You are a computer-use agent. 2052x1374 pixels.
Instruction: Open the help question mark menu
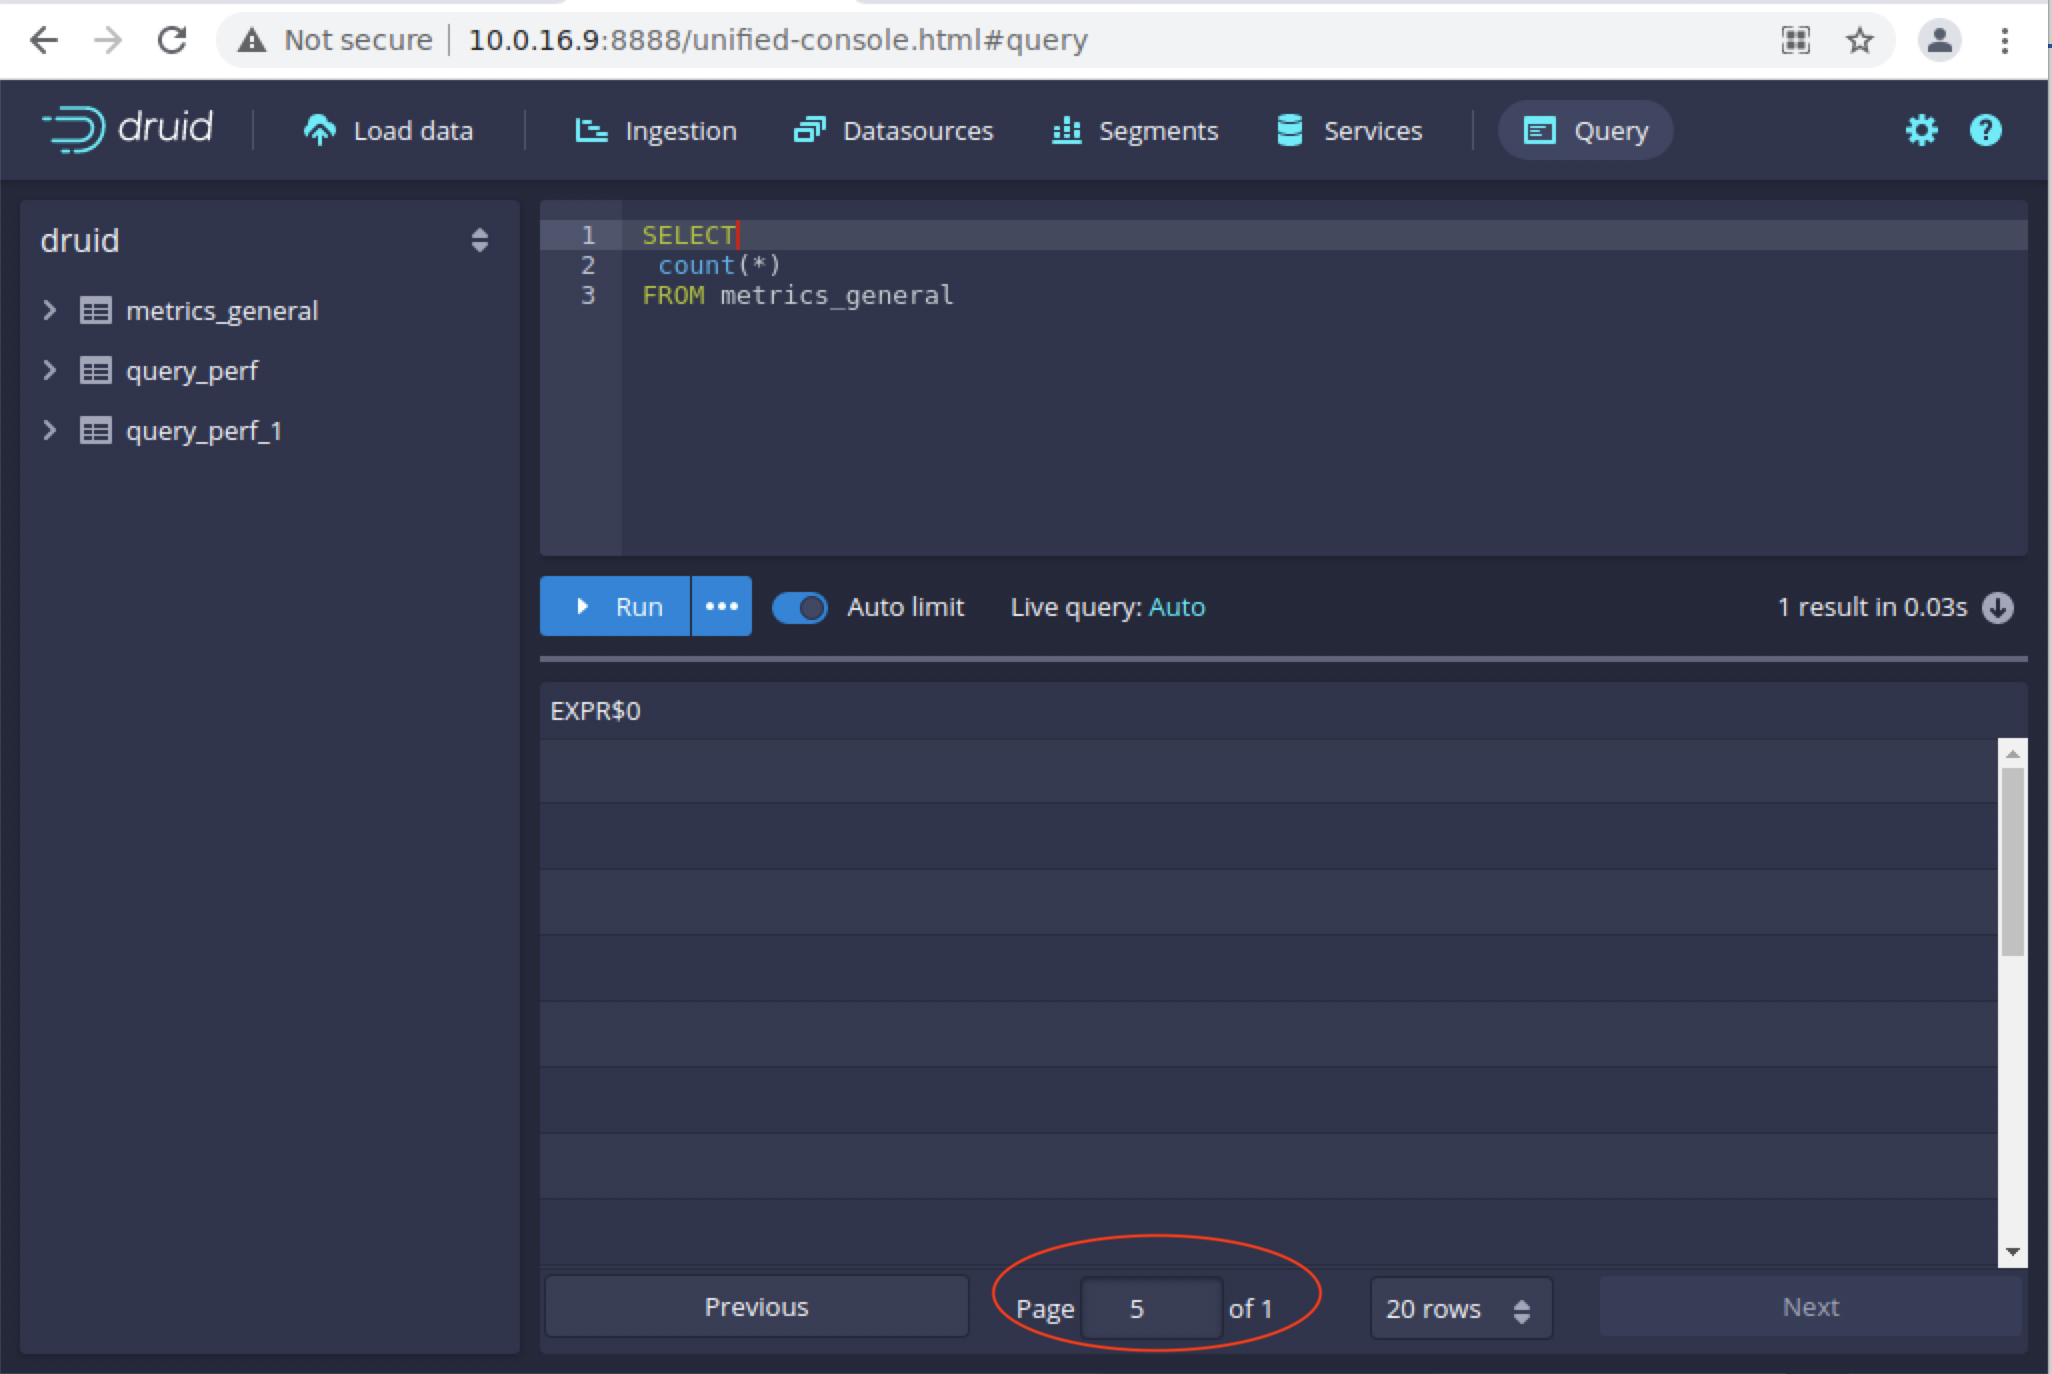click(x=1985, y=130)
